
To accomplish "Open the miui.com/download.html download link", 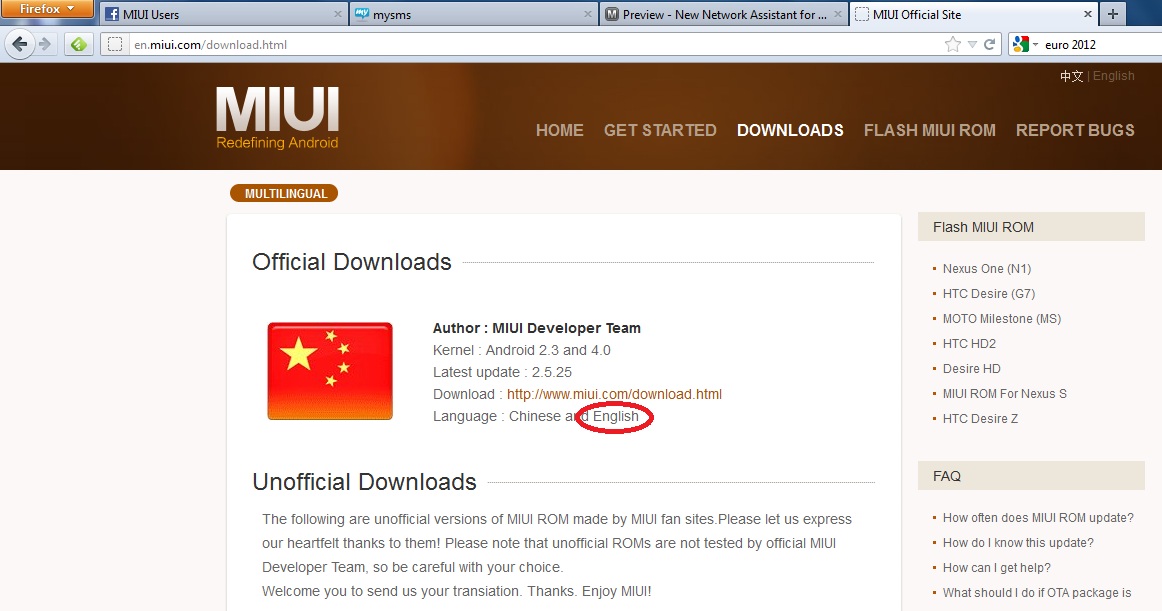I will pyautogui.click(x=614, y=394).
